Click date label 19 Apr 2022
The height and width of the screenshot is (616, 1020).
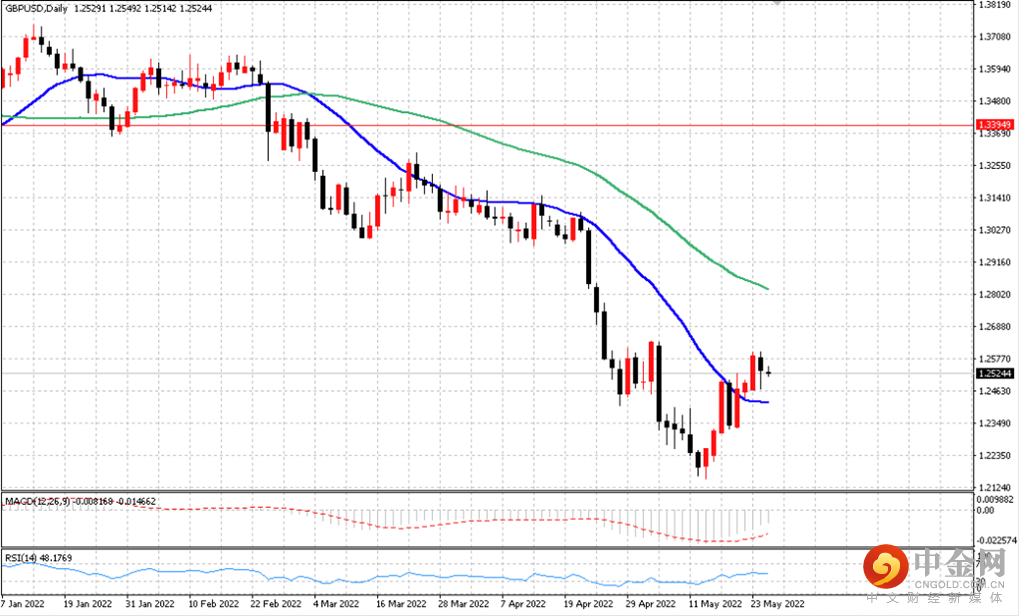pos(588,604)
